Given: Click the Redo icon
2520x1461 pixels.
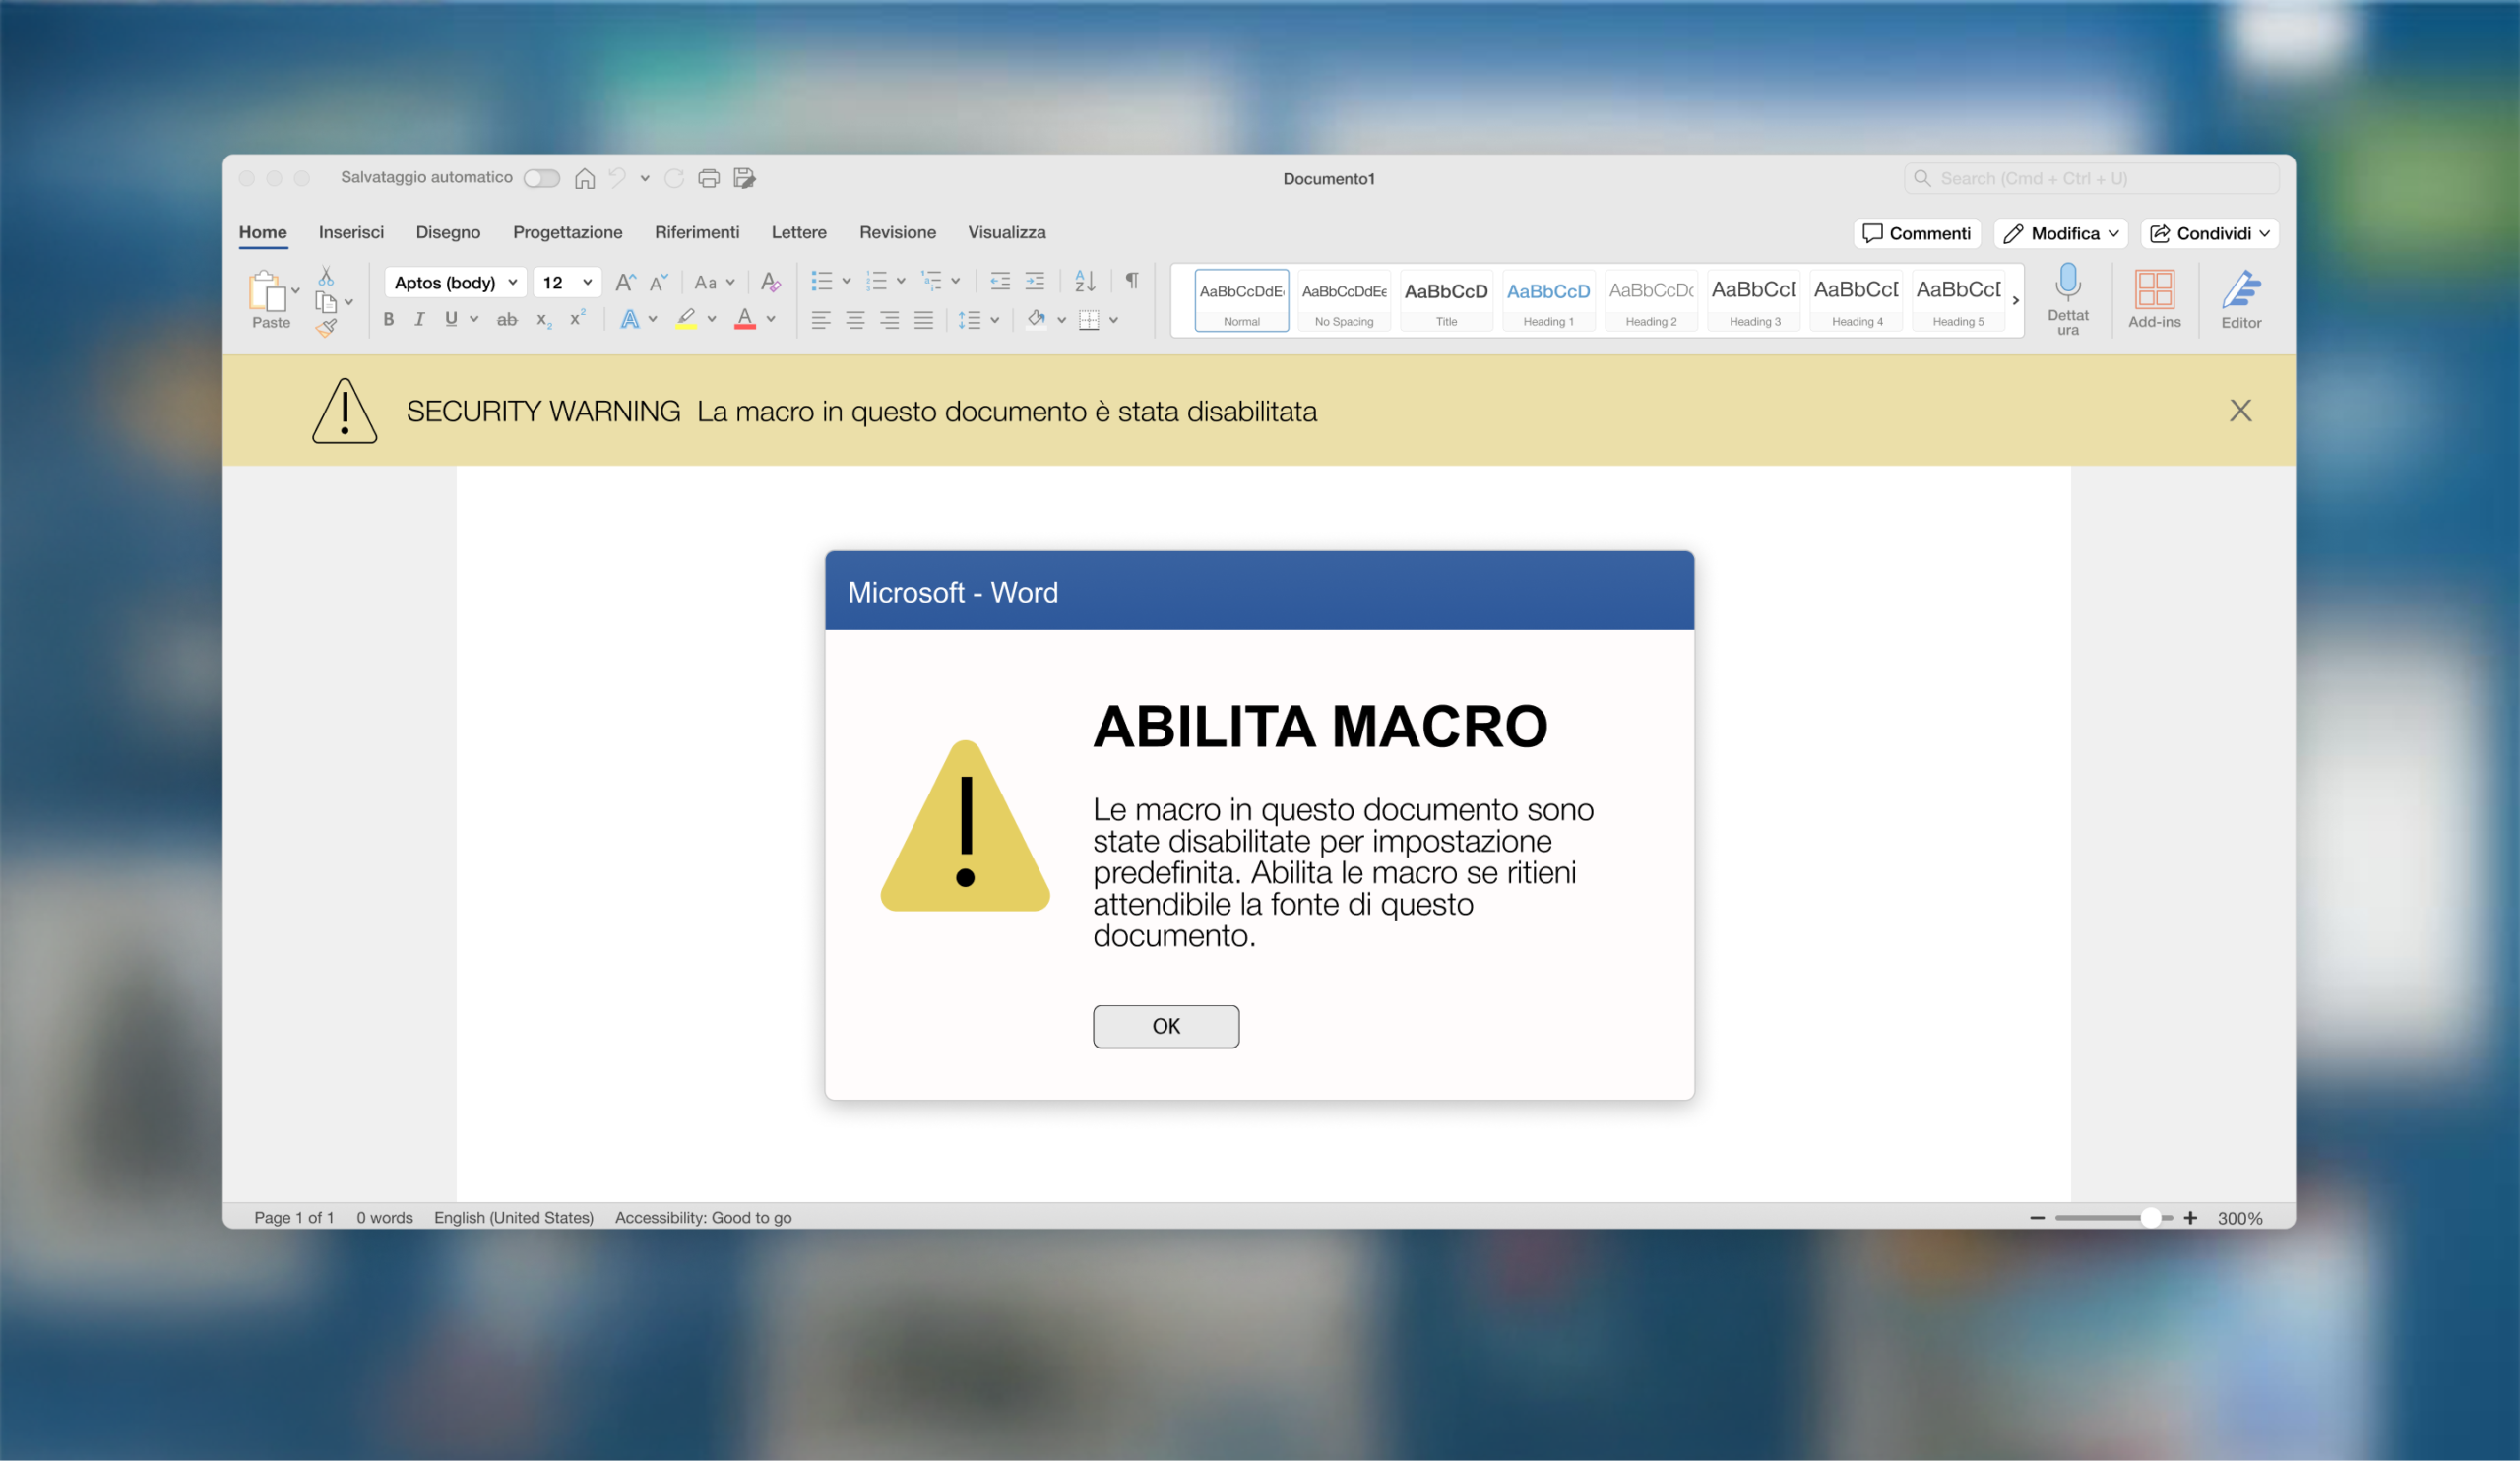Looking at the screenshot, I should click(675, 178).
